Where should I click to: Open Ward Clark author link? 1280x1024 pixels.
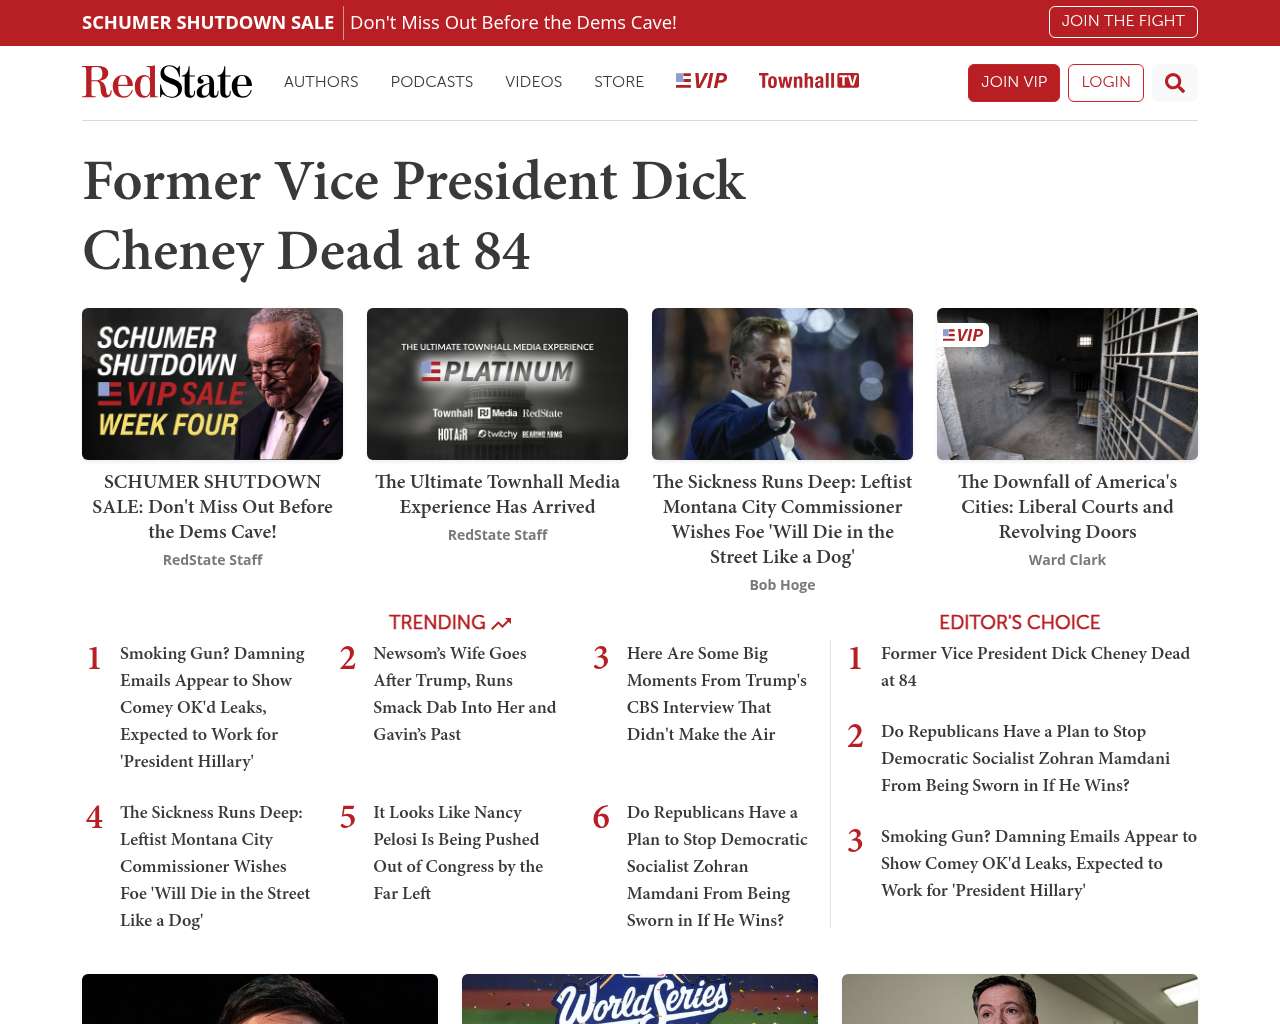pyautogui.click(x=1067, y=560)
